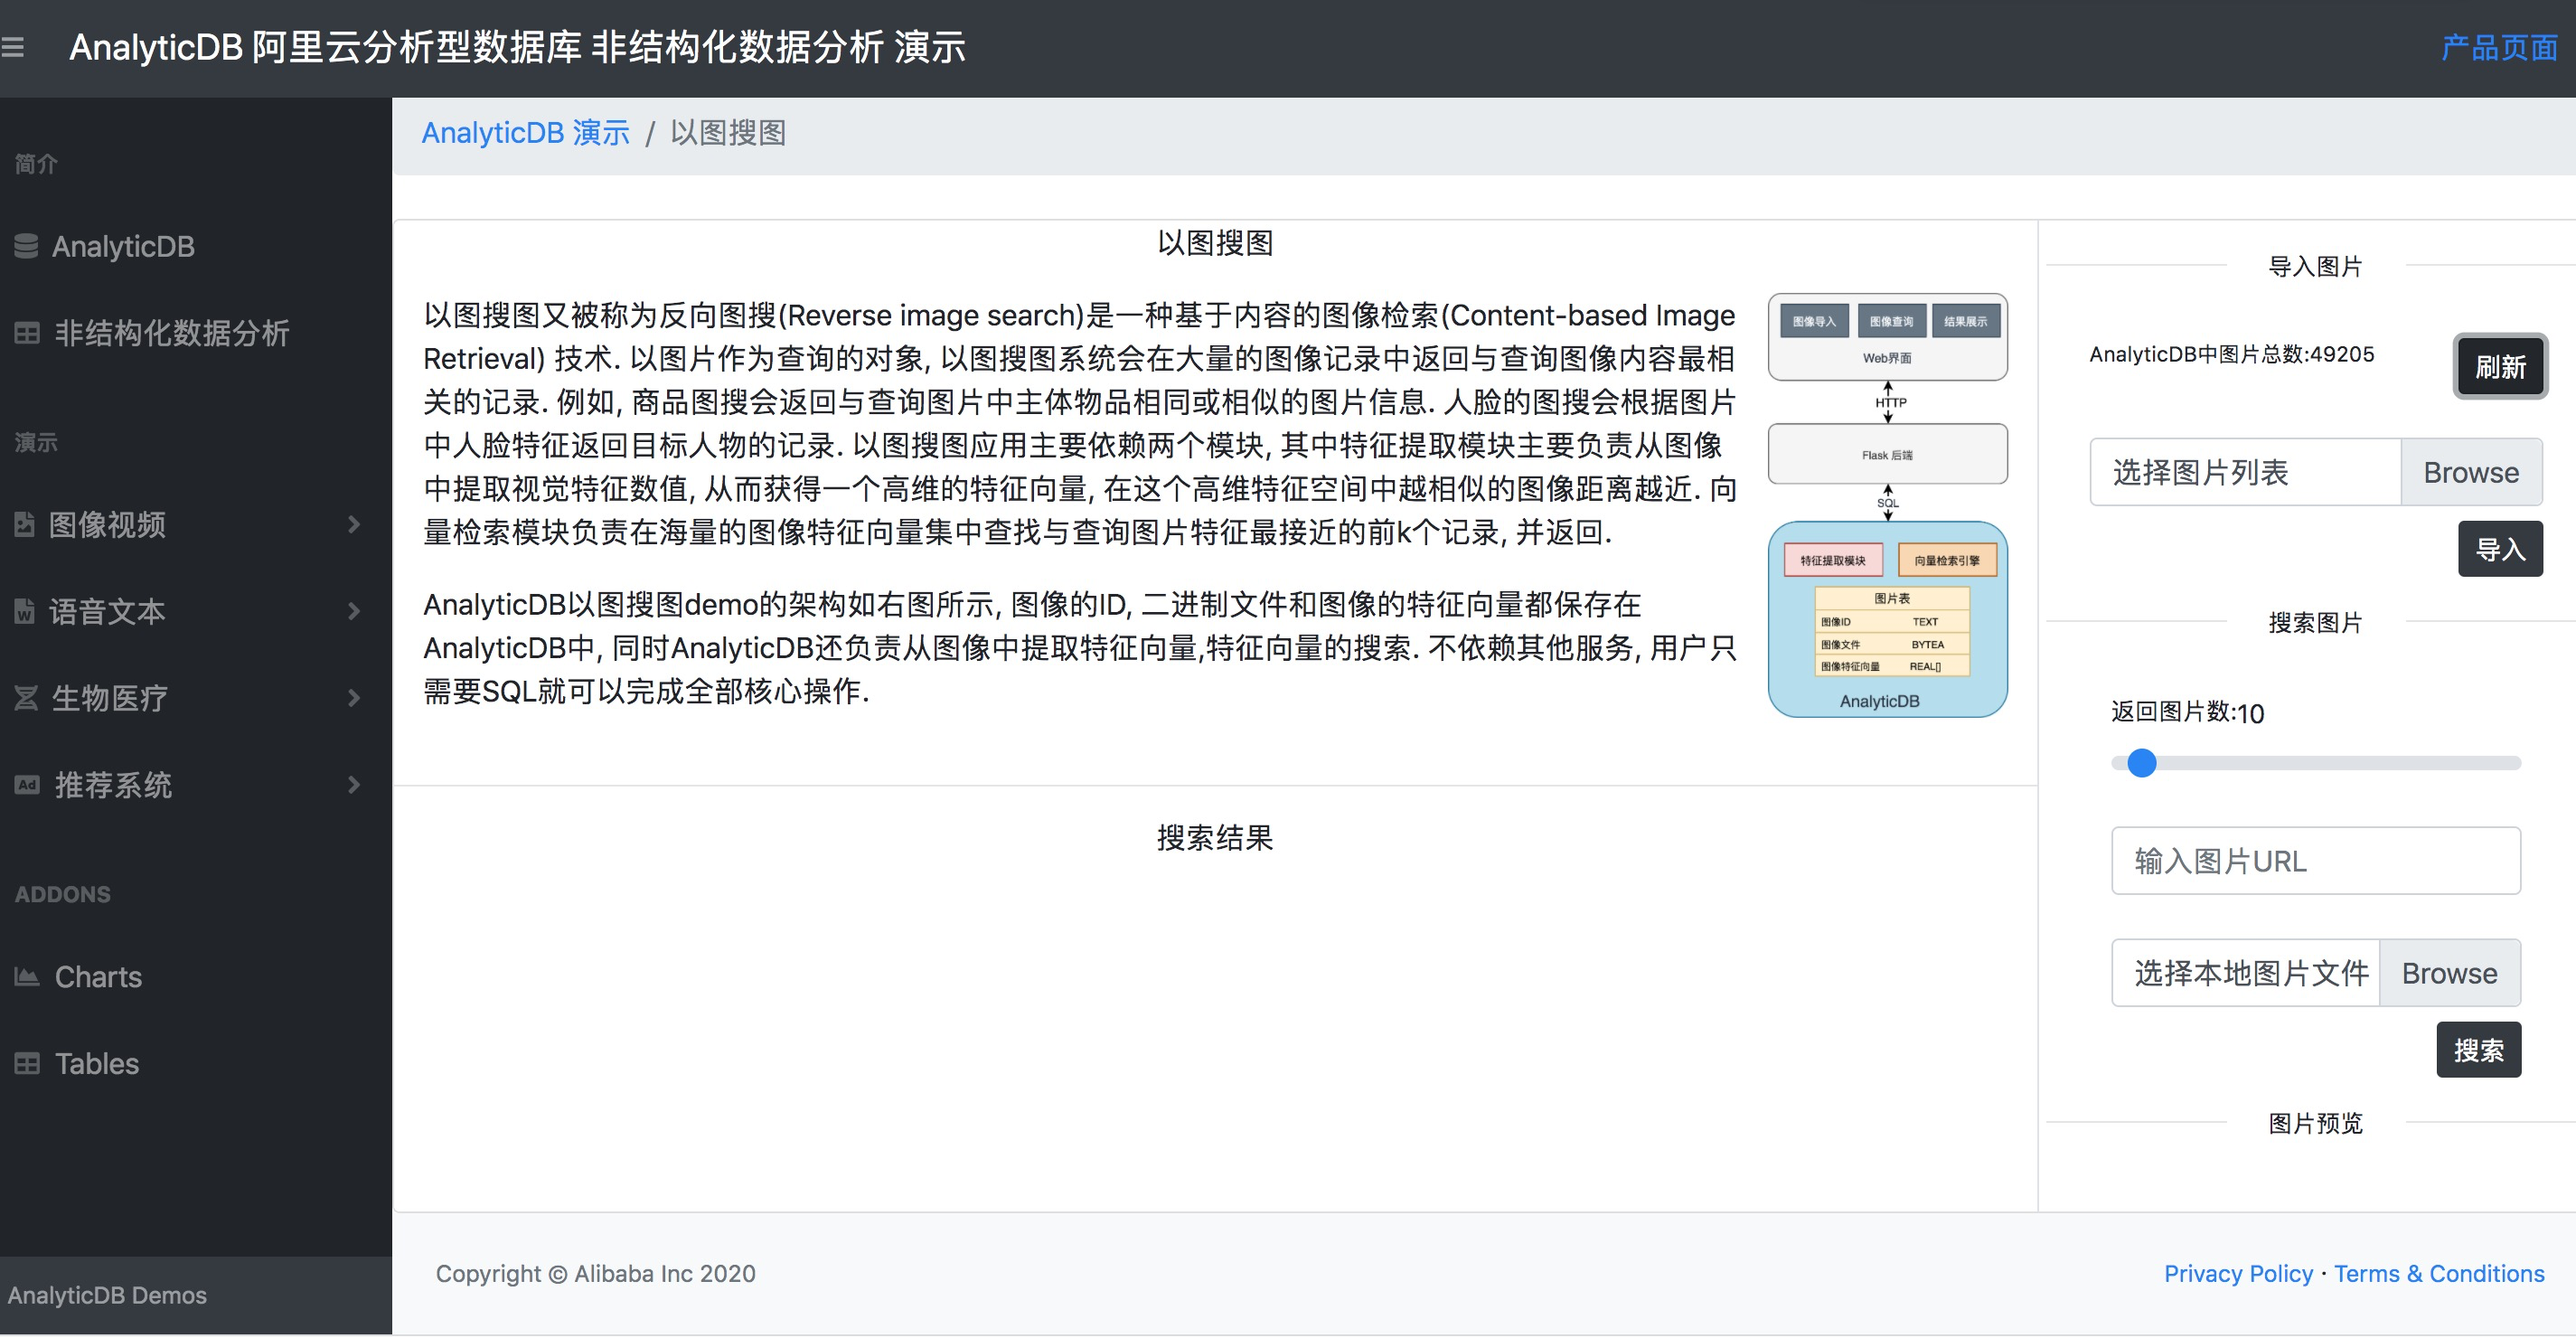Select the 语音文本 menu entry
Viewport: 2576px width, 1338px height.
(x=107, y=611)
